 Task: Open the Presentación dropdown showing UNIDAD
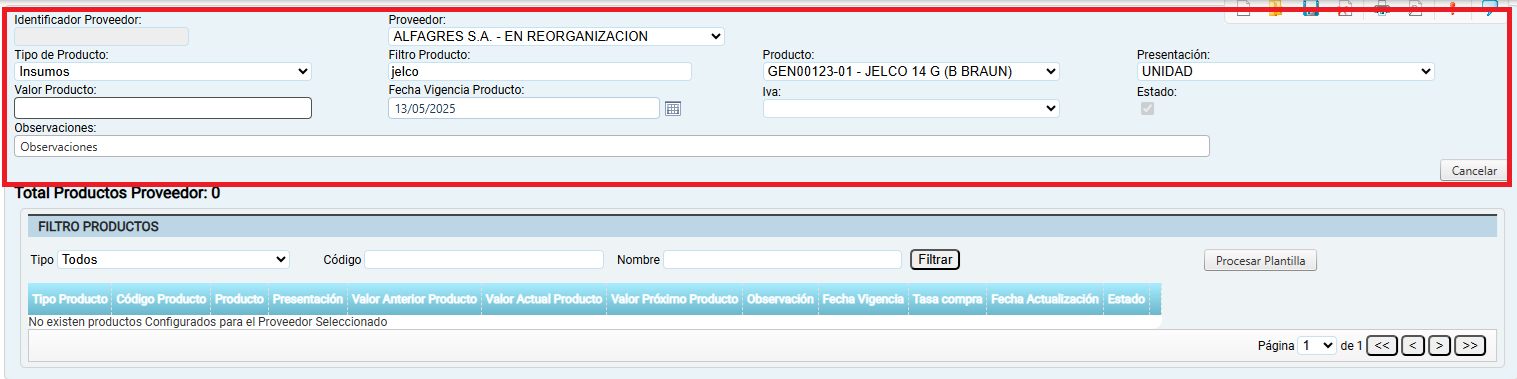coord(1286,71)
